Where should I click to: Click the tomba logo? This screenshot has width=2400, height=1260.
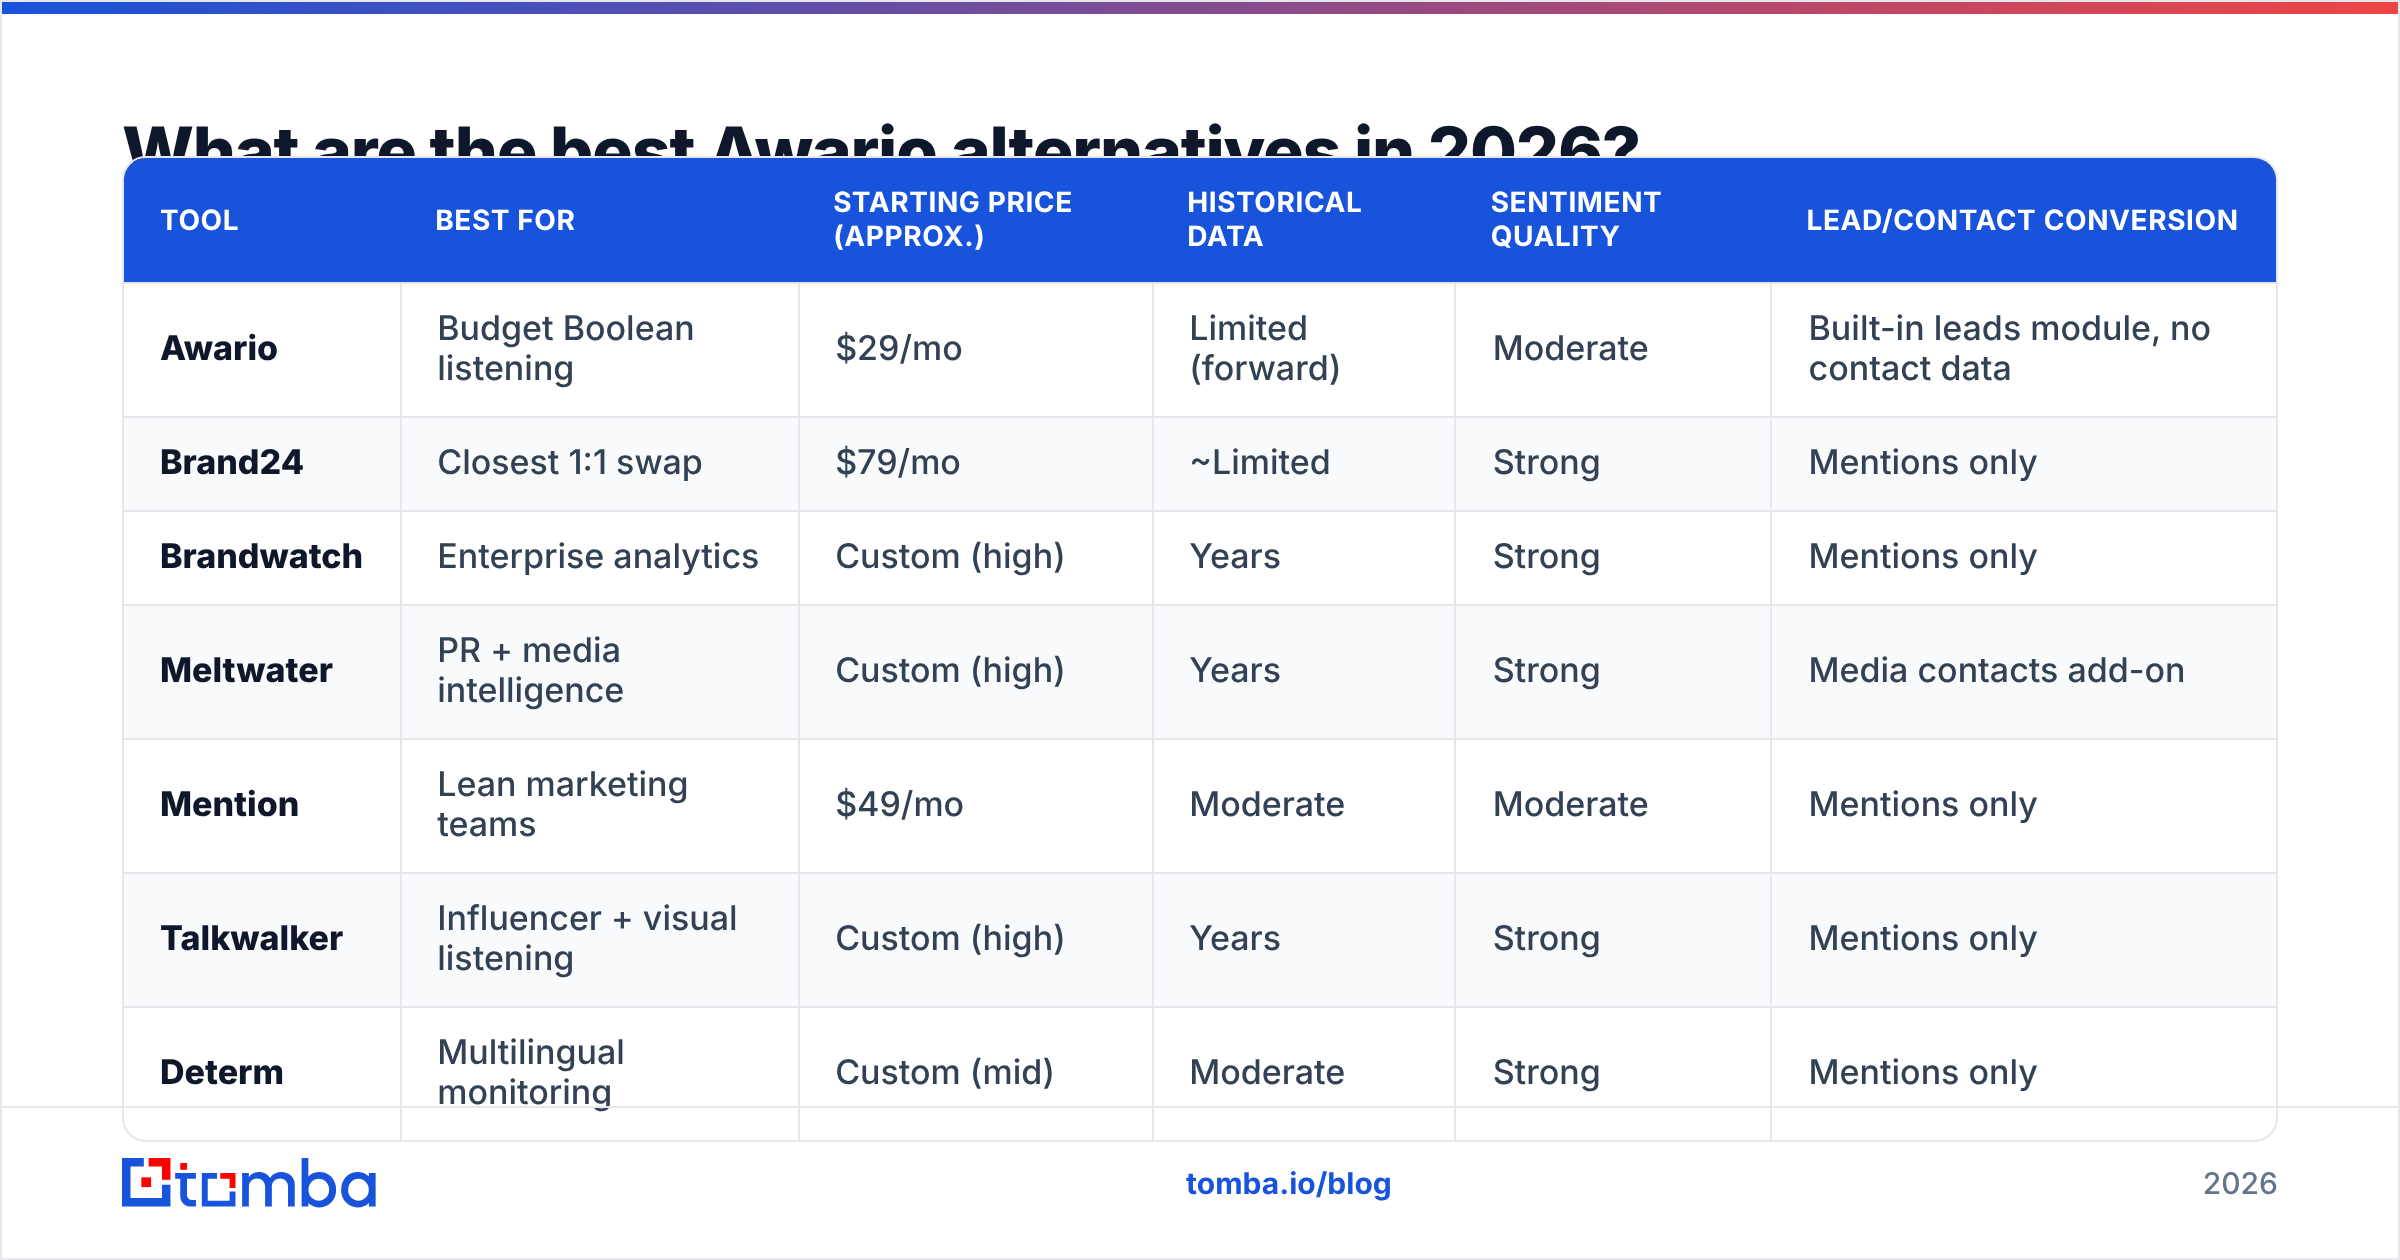pyautogui.click(x=249, y=1183)
